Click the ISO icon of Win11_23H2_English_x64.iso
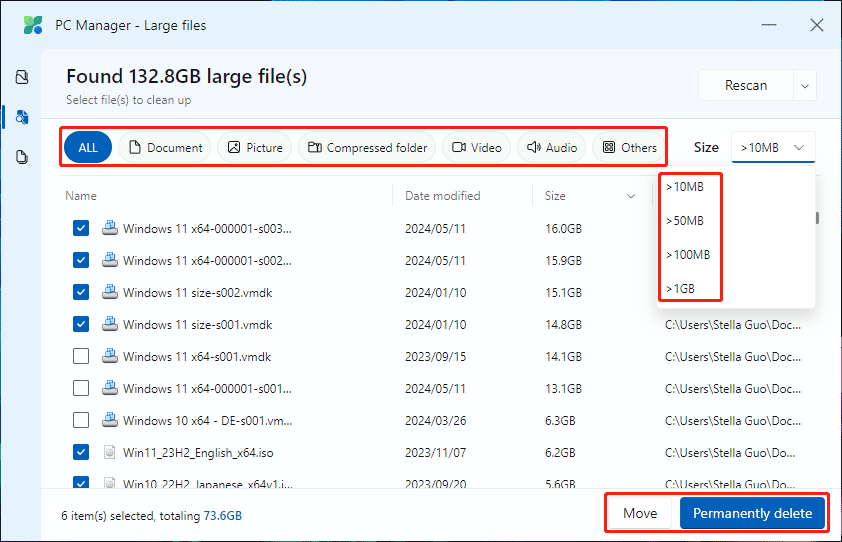Screen dimensions: 842x542 (110, 452)
